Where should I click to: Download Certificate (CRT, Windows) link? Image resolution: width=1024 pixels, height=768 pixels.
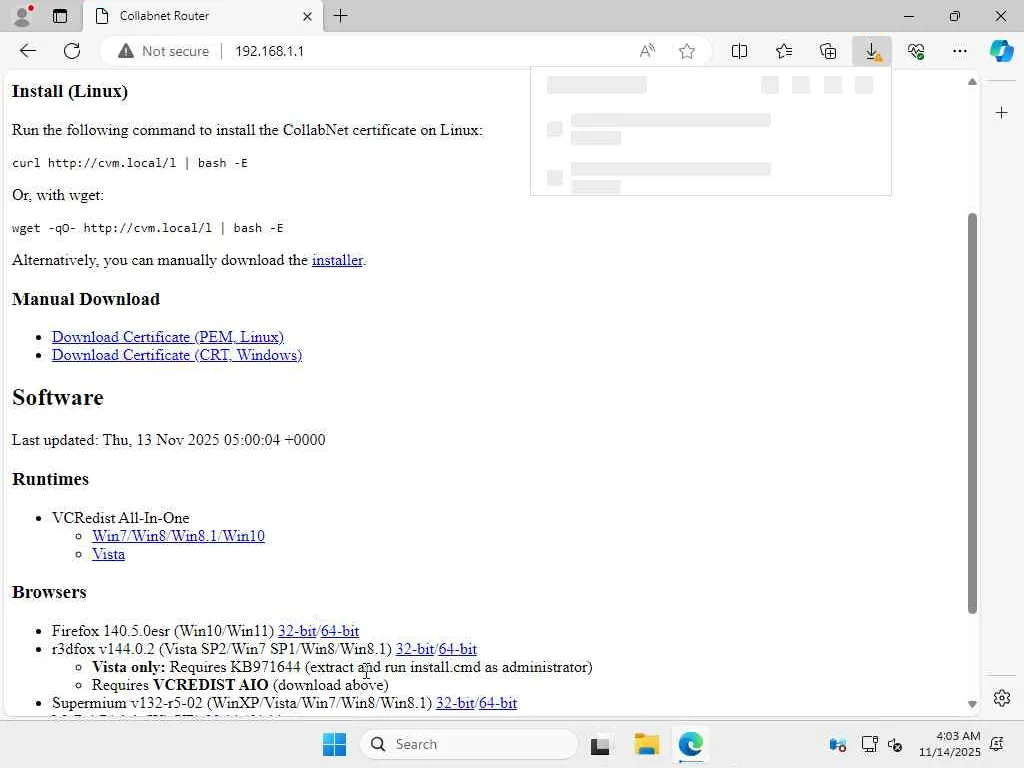177,355
